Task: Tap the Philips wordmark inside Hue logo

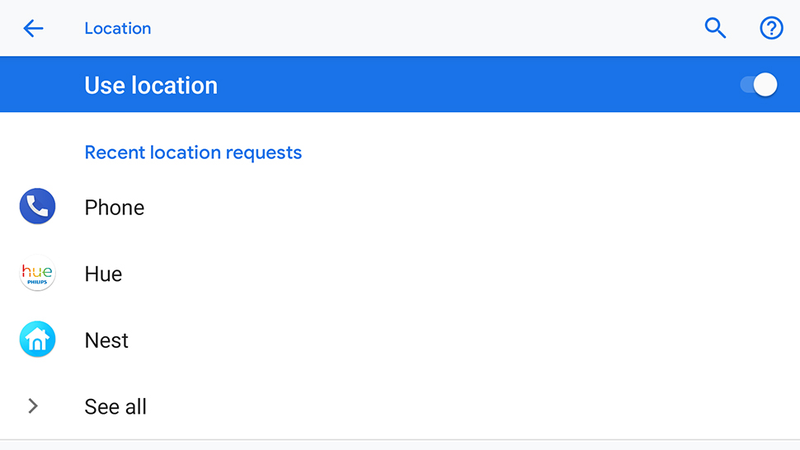Action: click(x=37, y=282)
